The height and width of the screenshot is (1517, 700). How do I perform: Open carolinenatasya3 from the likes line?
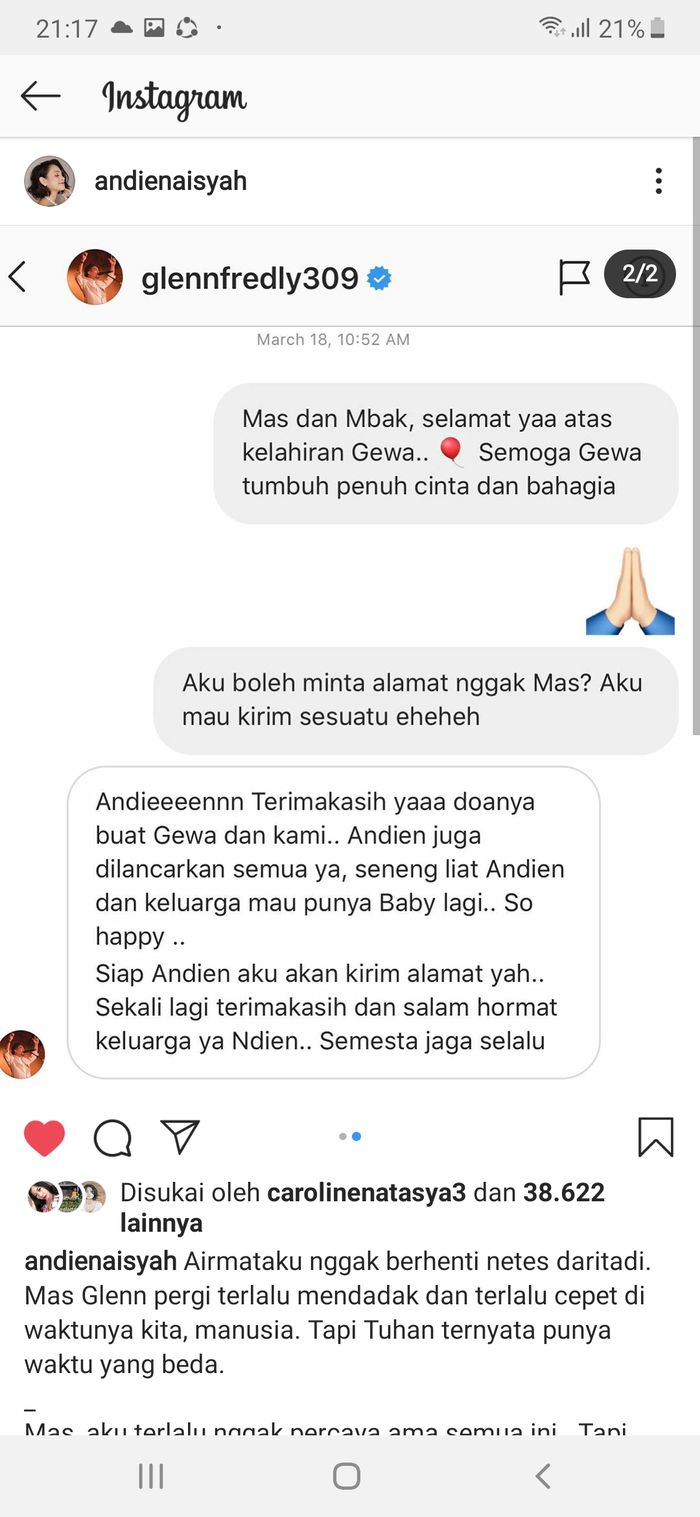(366, 1192)
